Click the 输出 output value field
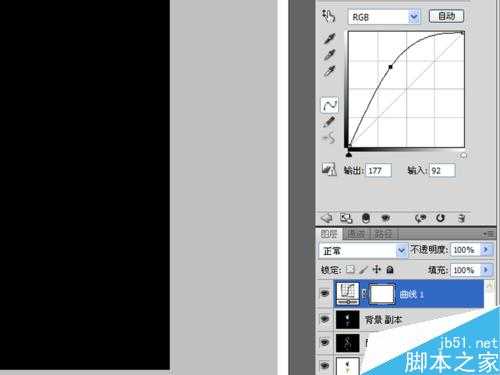 (378, 170)
